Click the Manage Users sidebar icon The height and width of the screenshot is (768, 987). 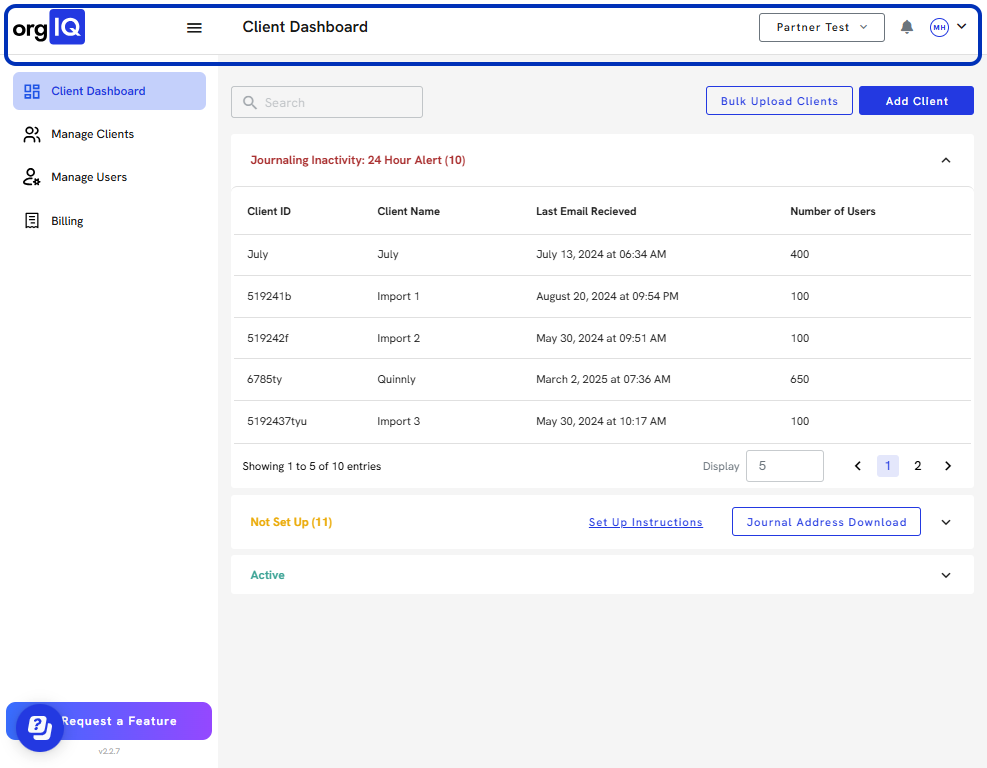point(32,177)
